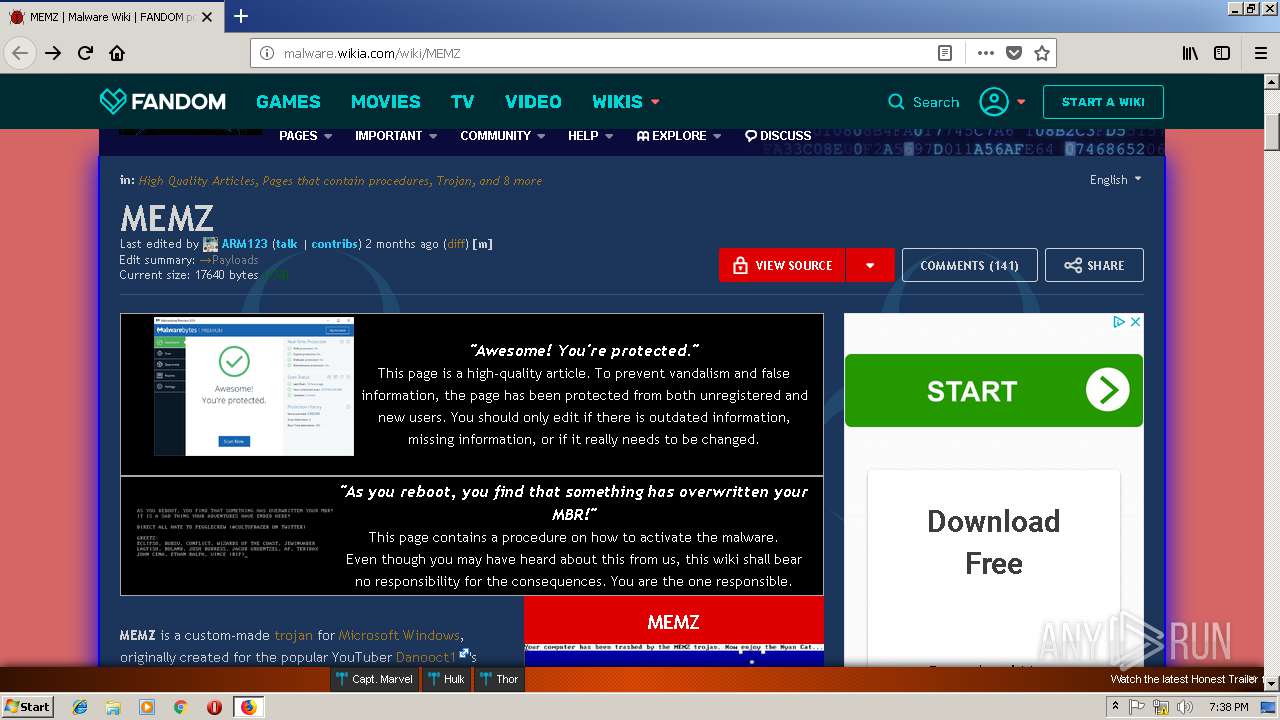The image size is (1280, 720).
Task: Bookmark this page with the star
Action: point(1042,53)
